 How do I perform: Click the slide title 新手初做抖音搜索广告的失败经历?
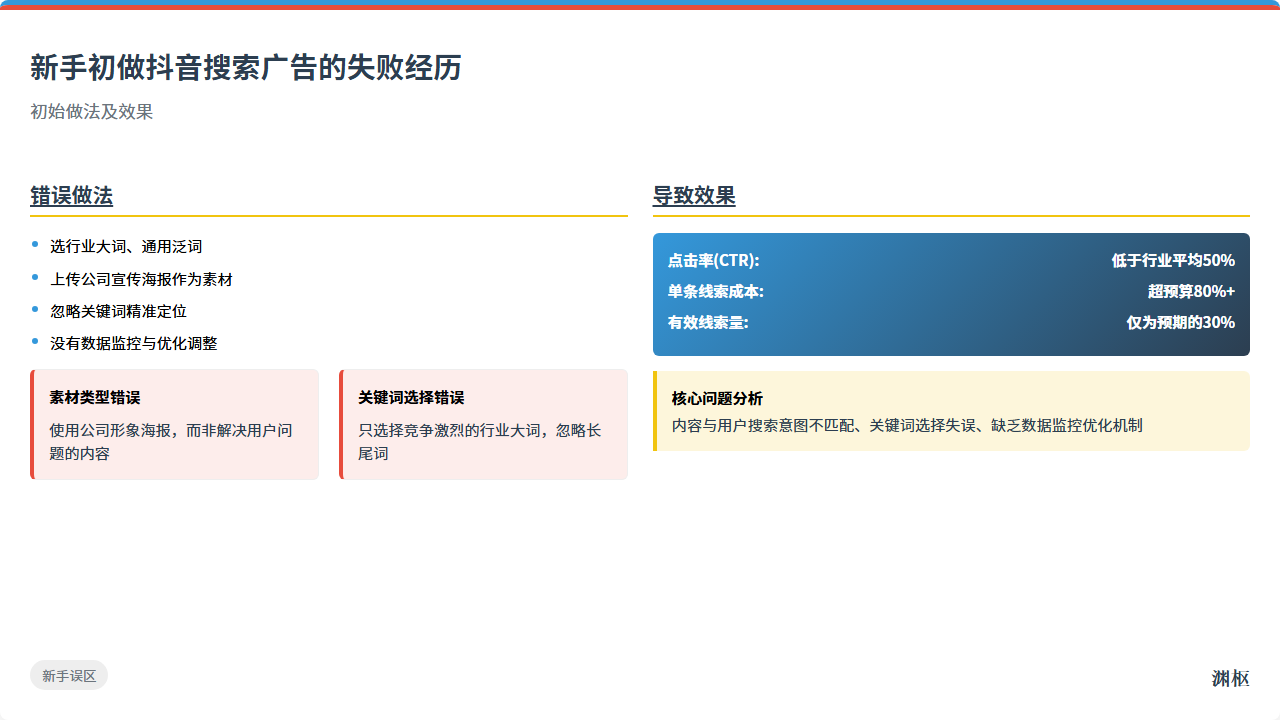246,68
